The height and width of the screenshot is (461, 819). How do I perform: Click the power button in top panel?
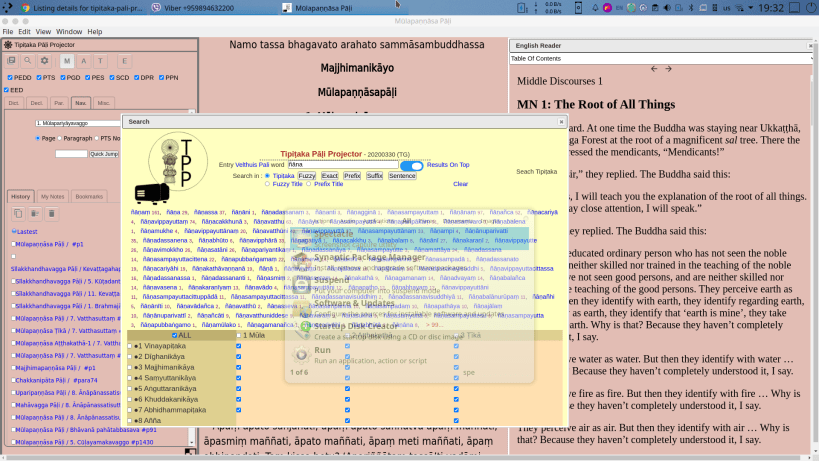click(811, 8)
